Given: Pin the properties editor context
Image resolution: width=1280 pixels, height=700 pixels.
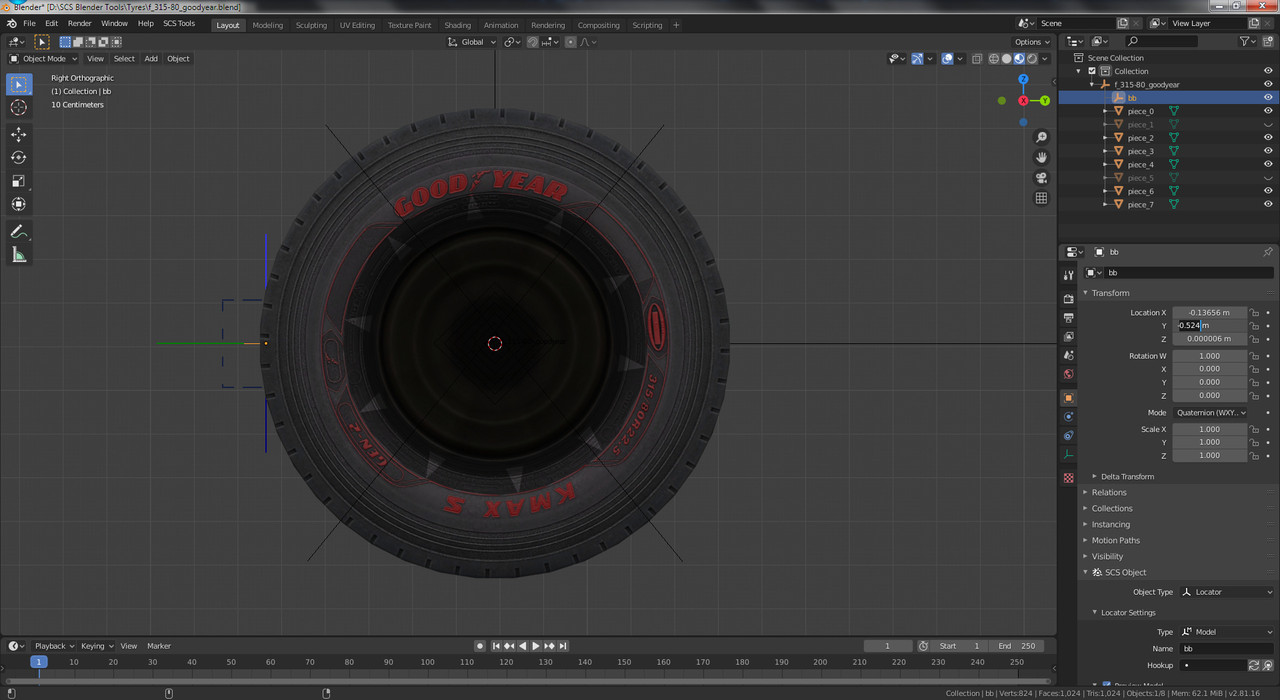Looking at the screenshot, I should tap(1268, 252).
